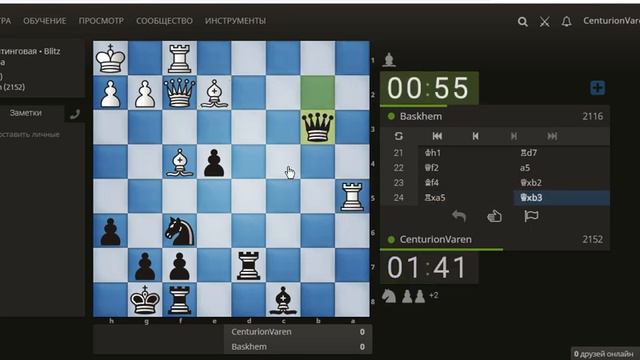Open the друзей онлайн friends box
640x360 pixels.
point(605,353)
